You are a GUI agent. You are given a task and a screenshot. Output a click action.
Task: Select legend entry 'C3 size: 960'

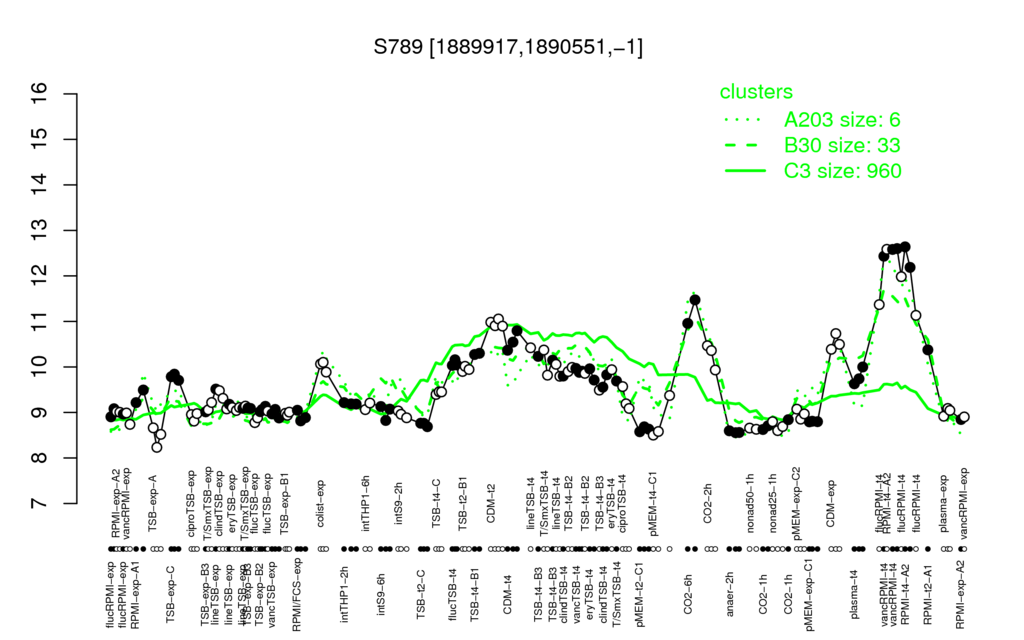(843, 170)
